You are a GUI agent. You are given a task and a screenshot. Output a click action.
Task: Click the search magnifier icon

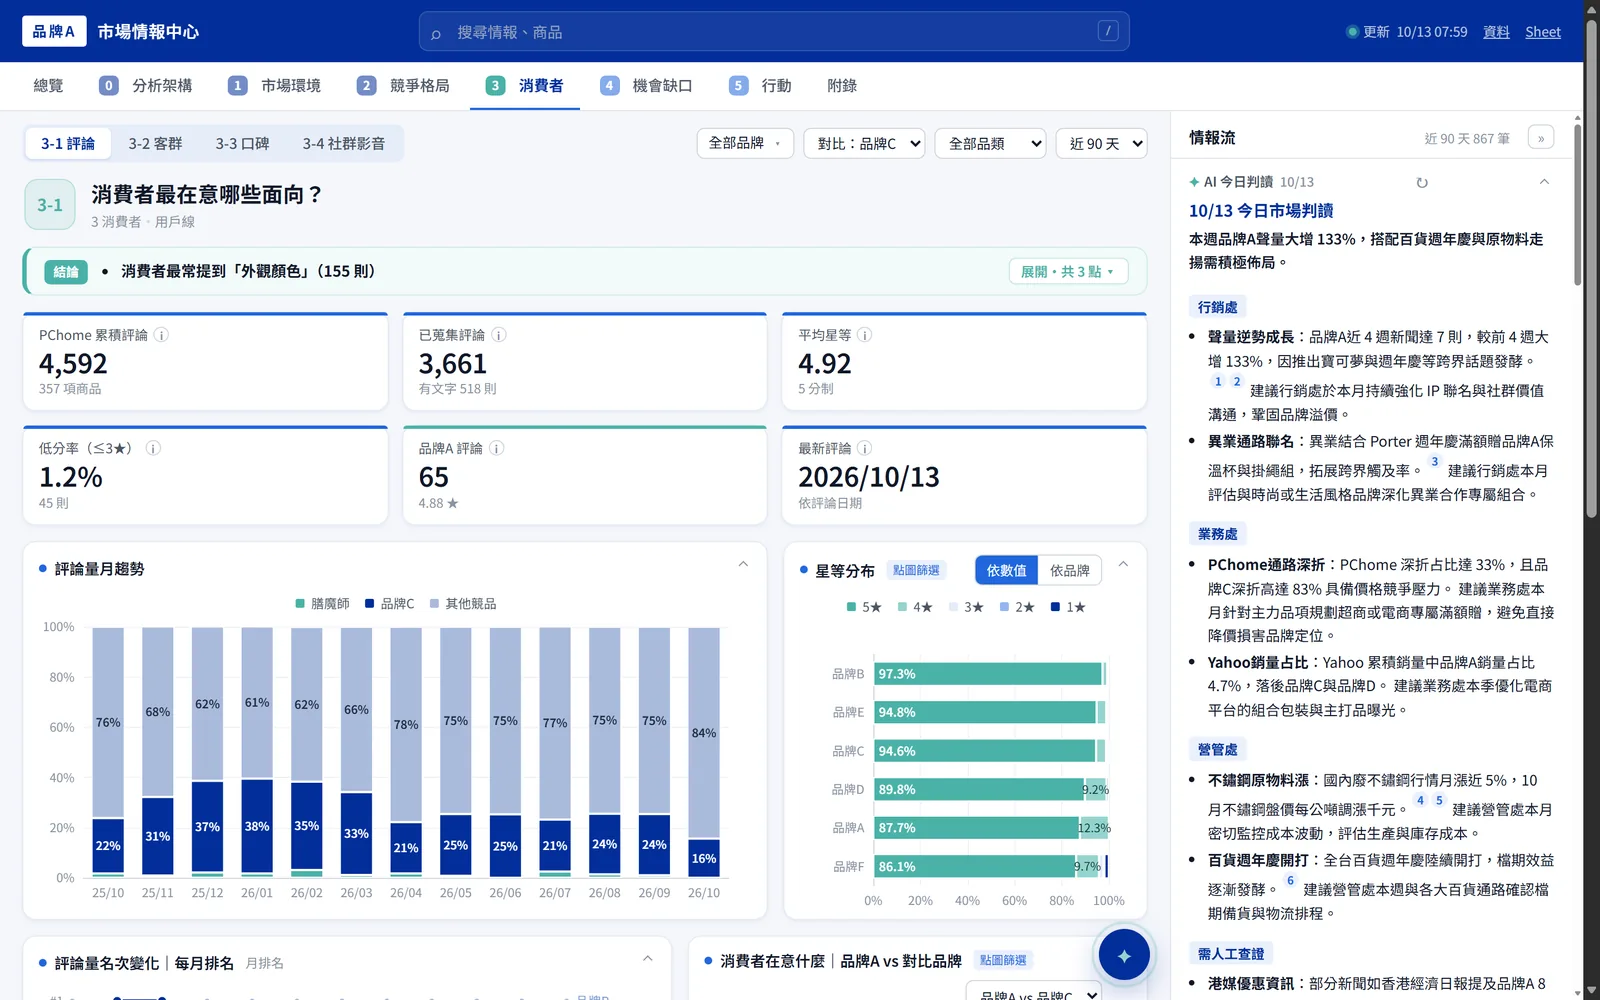click(x=436, y=33)
